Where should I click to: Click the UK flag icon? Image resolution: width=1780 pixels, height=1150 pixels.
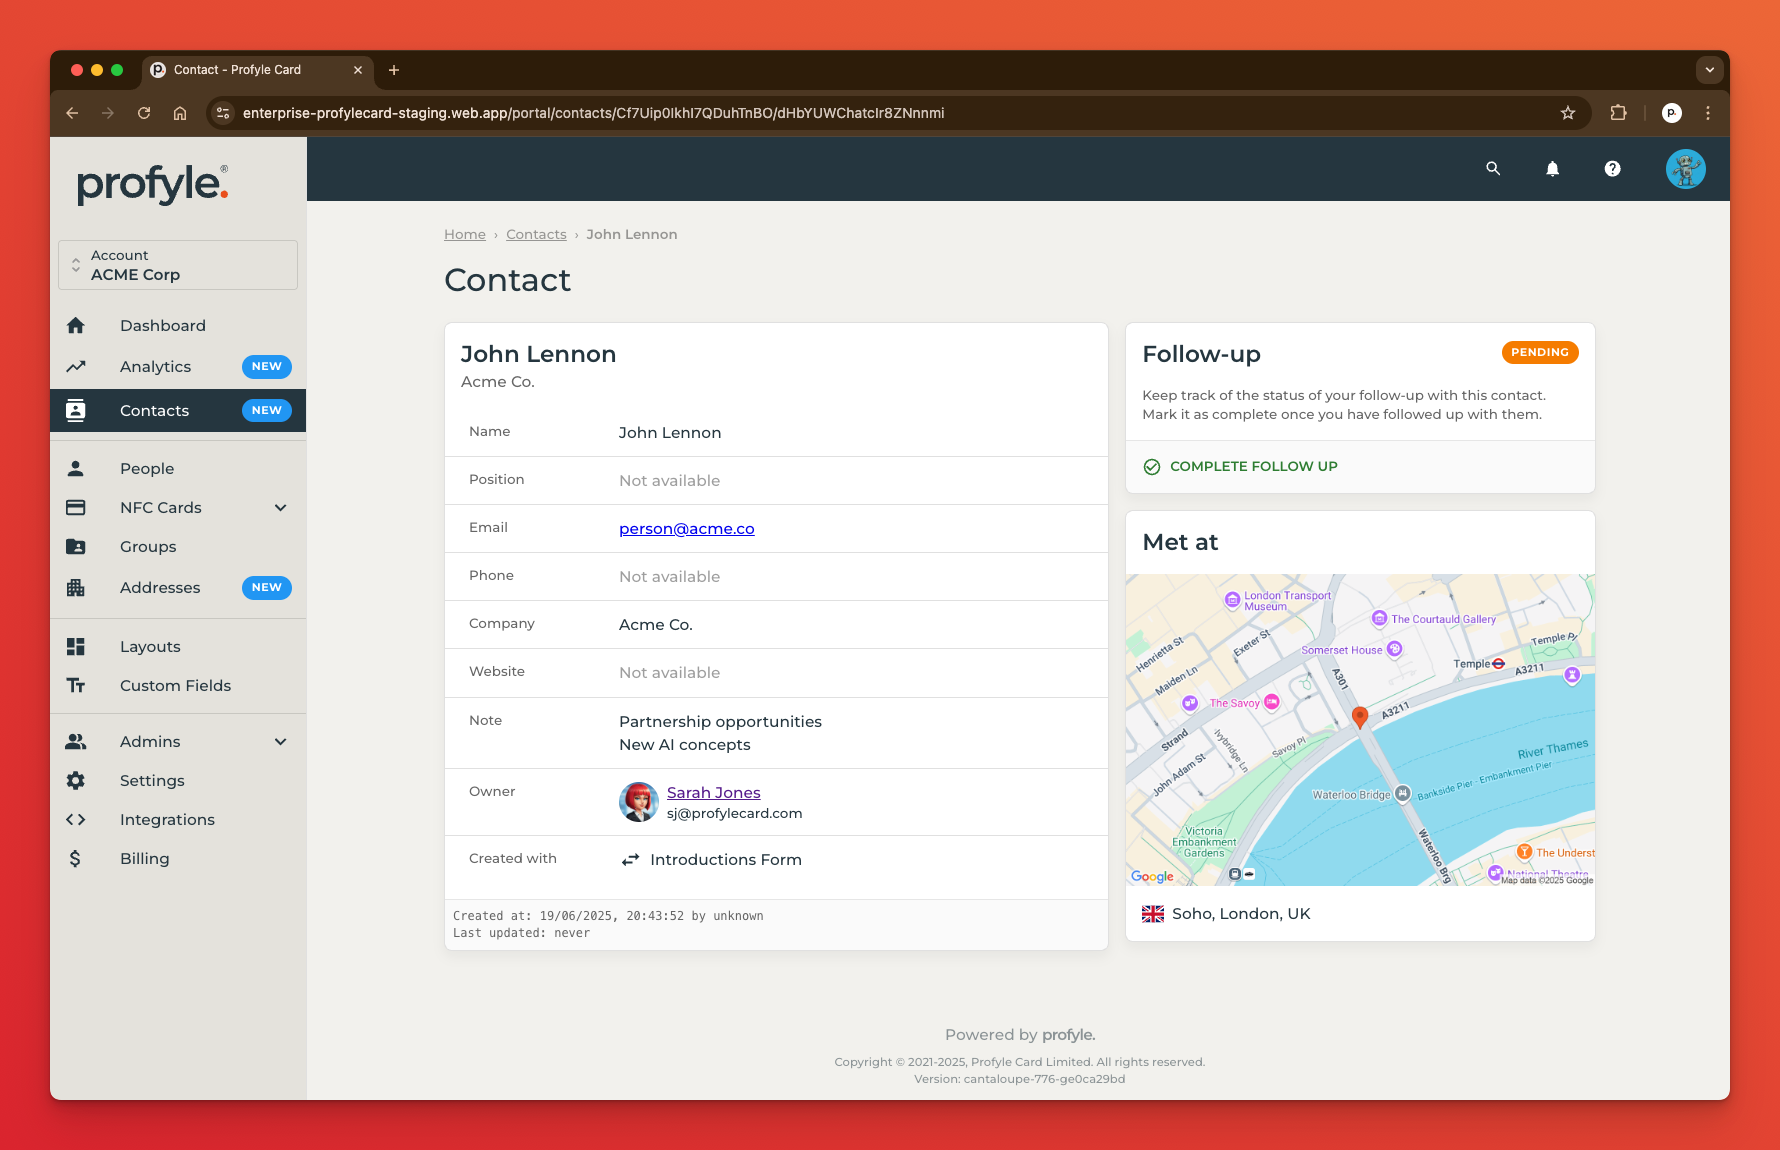(1153, 914)
